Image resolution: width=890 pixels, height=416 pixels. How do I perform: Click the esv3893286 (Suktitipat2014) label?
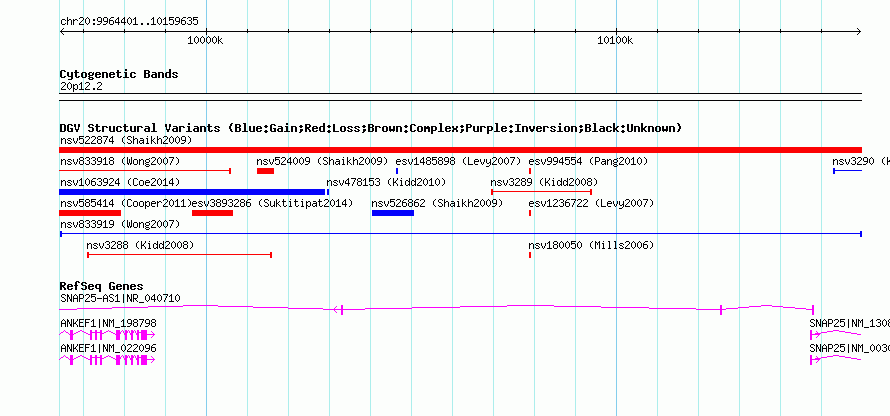coord(272,203)
